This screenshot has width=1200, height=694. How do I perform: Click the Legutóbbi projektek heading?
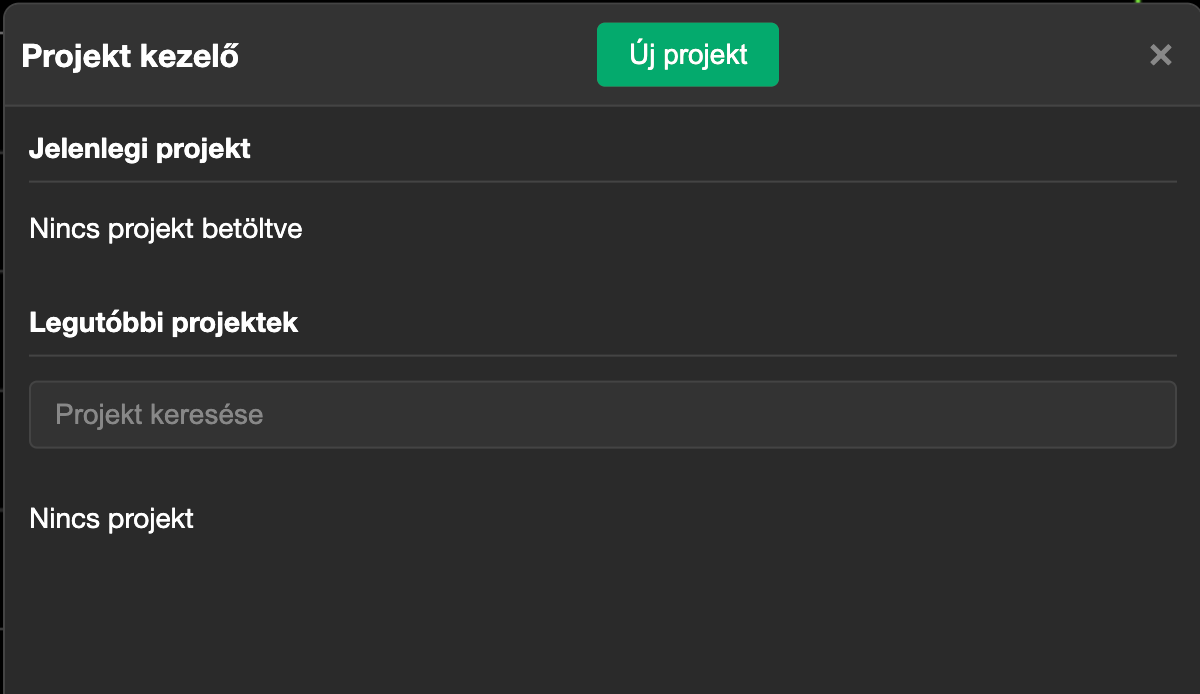click(163, 322)
